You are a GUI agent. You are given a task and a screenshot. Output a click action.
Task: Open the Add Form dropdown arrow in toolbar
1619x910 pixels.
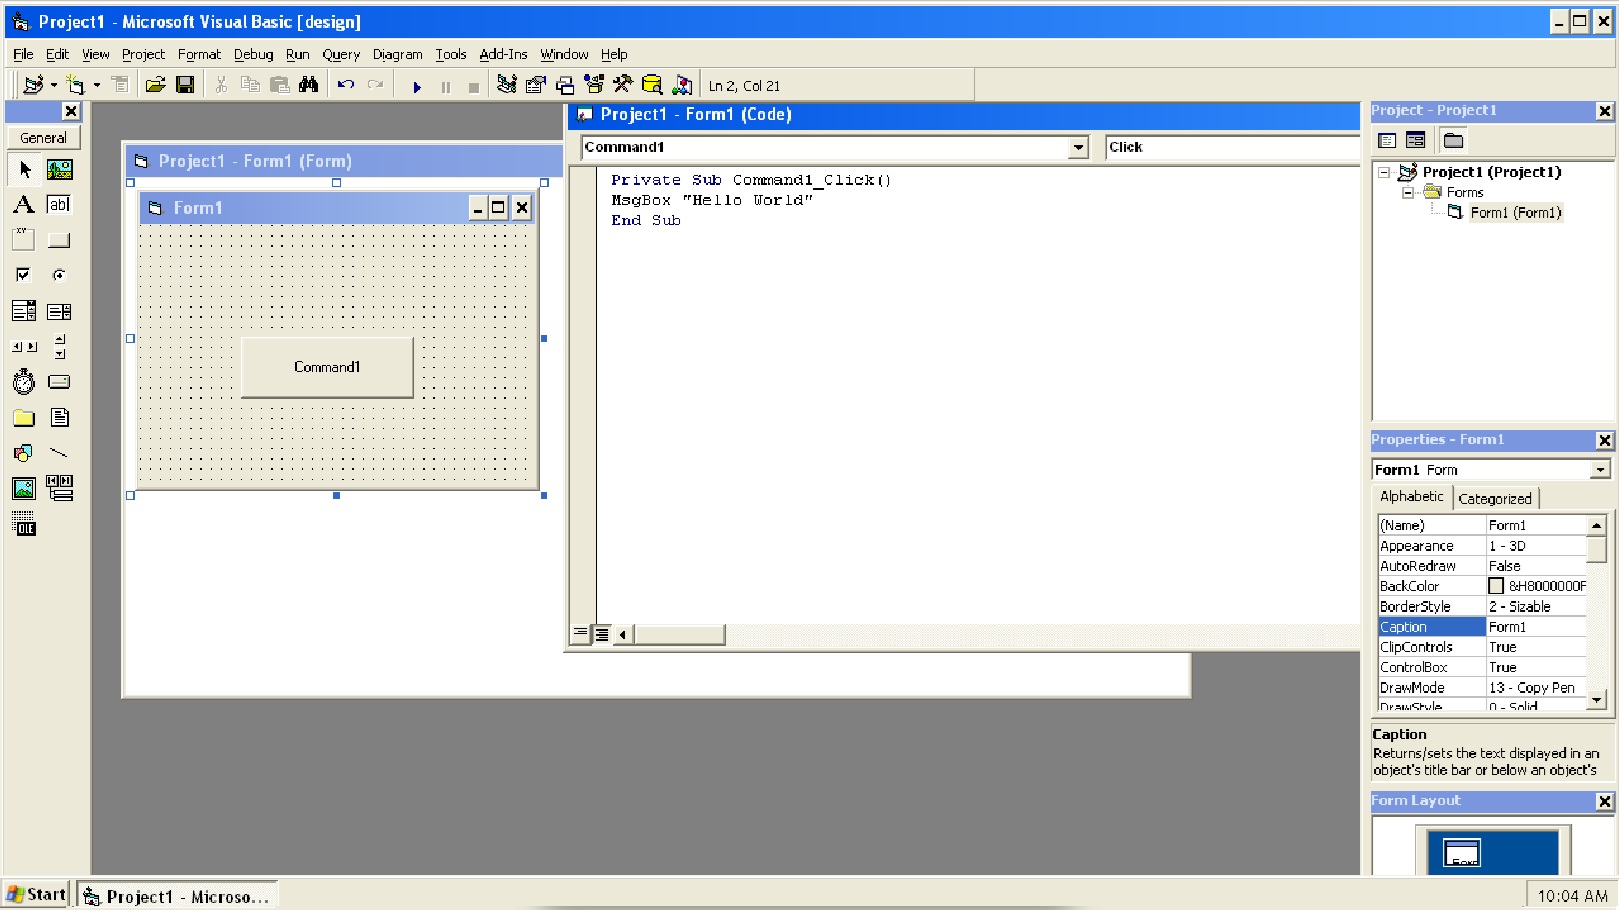click(97, 85)
